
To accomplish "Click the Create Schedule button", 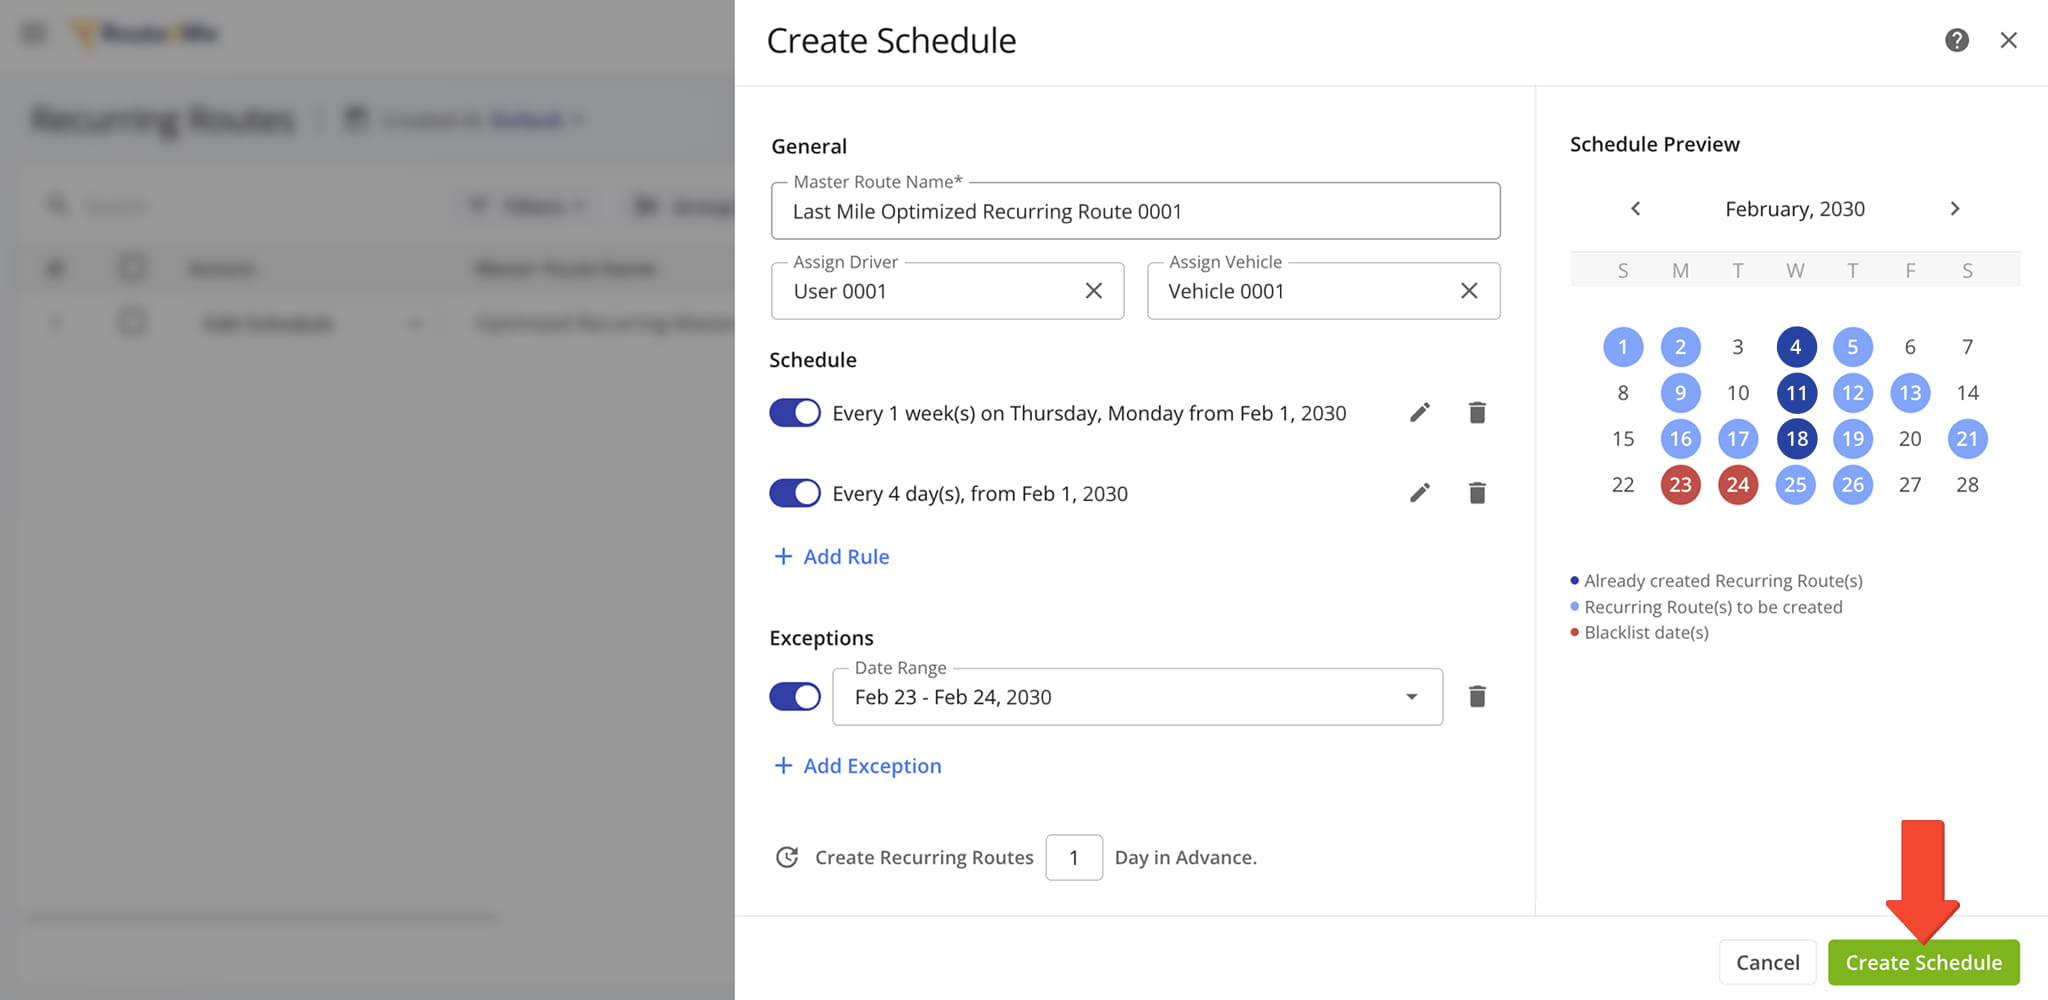I will [x=1923, y=962].
